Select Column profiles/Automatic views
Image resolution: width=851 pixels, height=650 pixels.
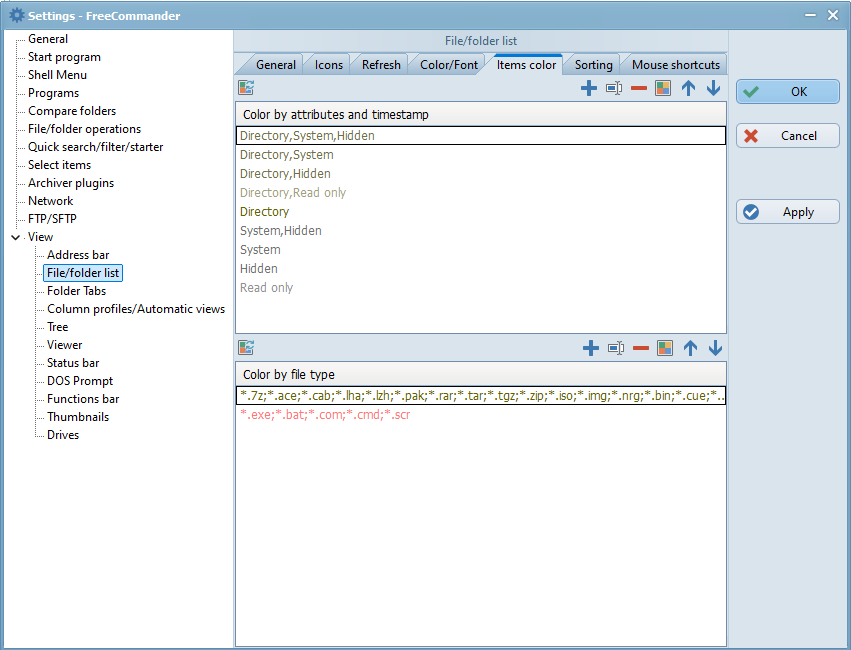(136, 309)
